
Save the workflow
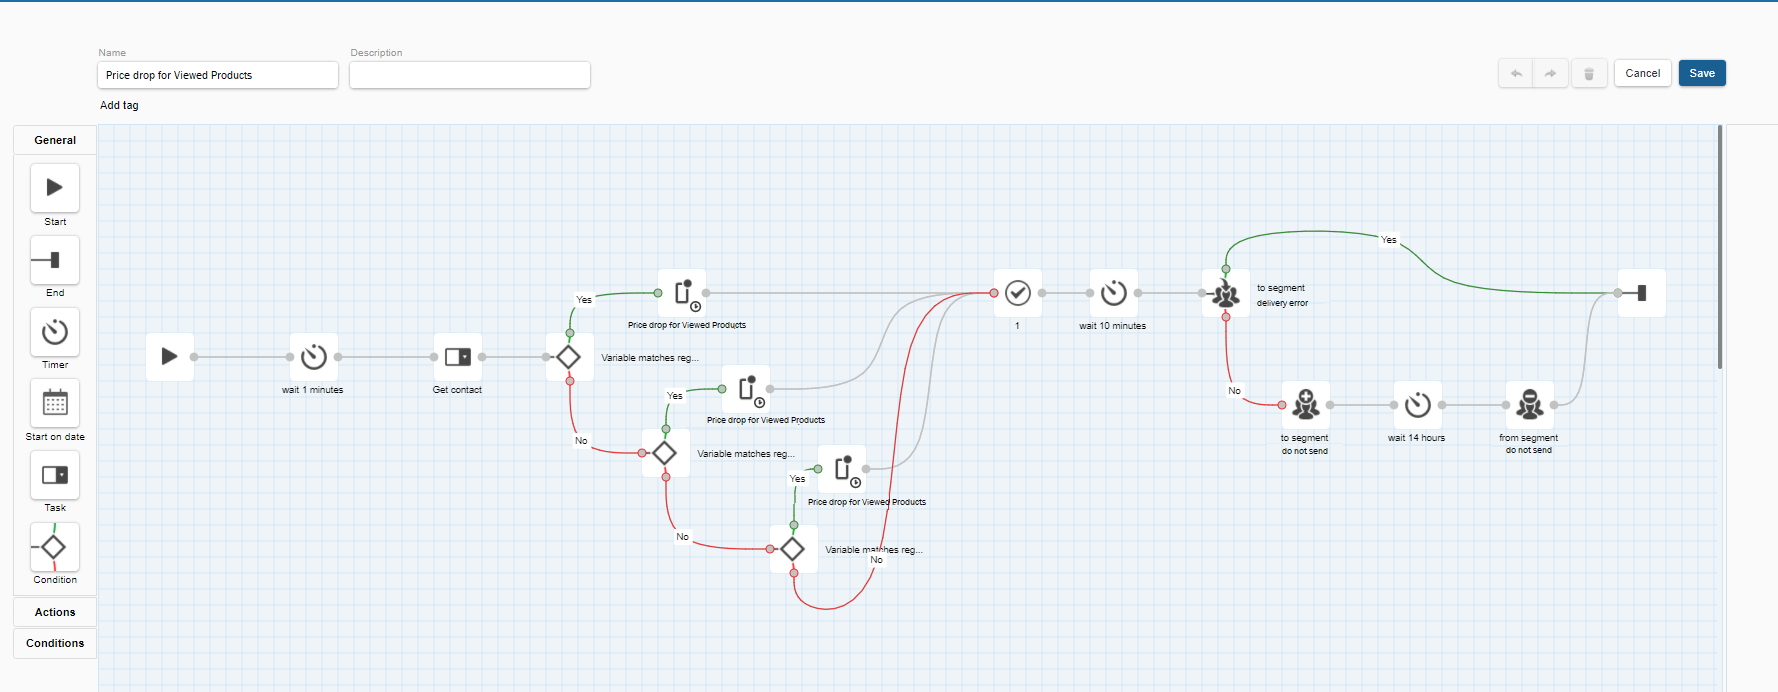point(1702,74)
